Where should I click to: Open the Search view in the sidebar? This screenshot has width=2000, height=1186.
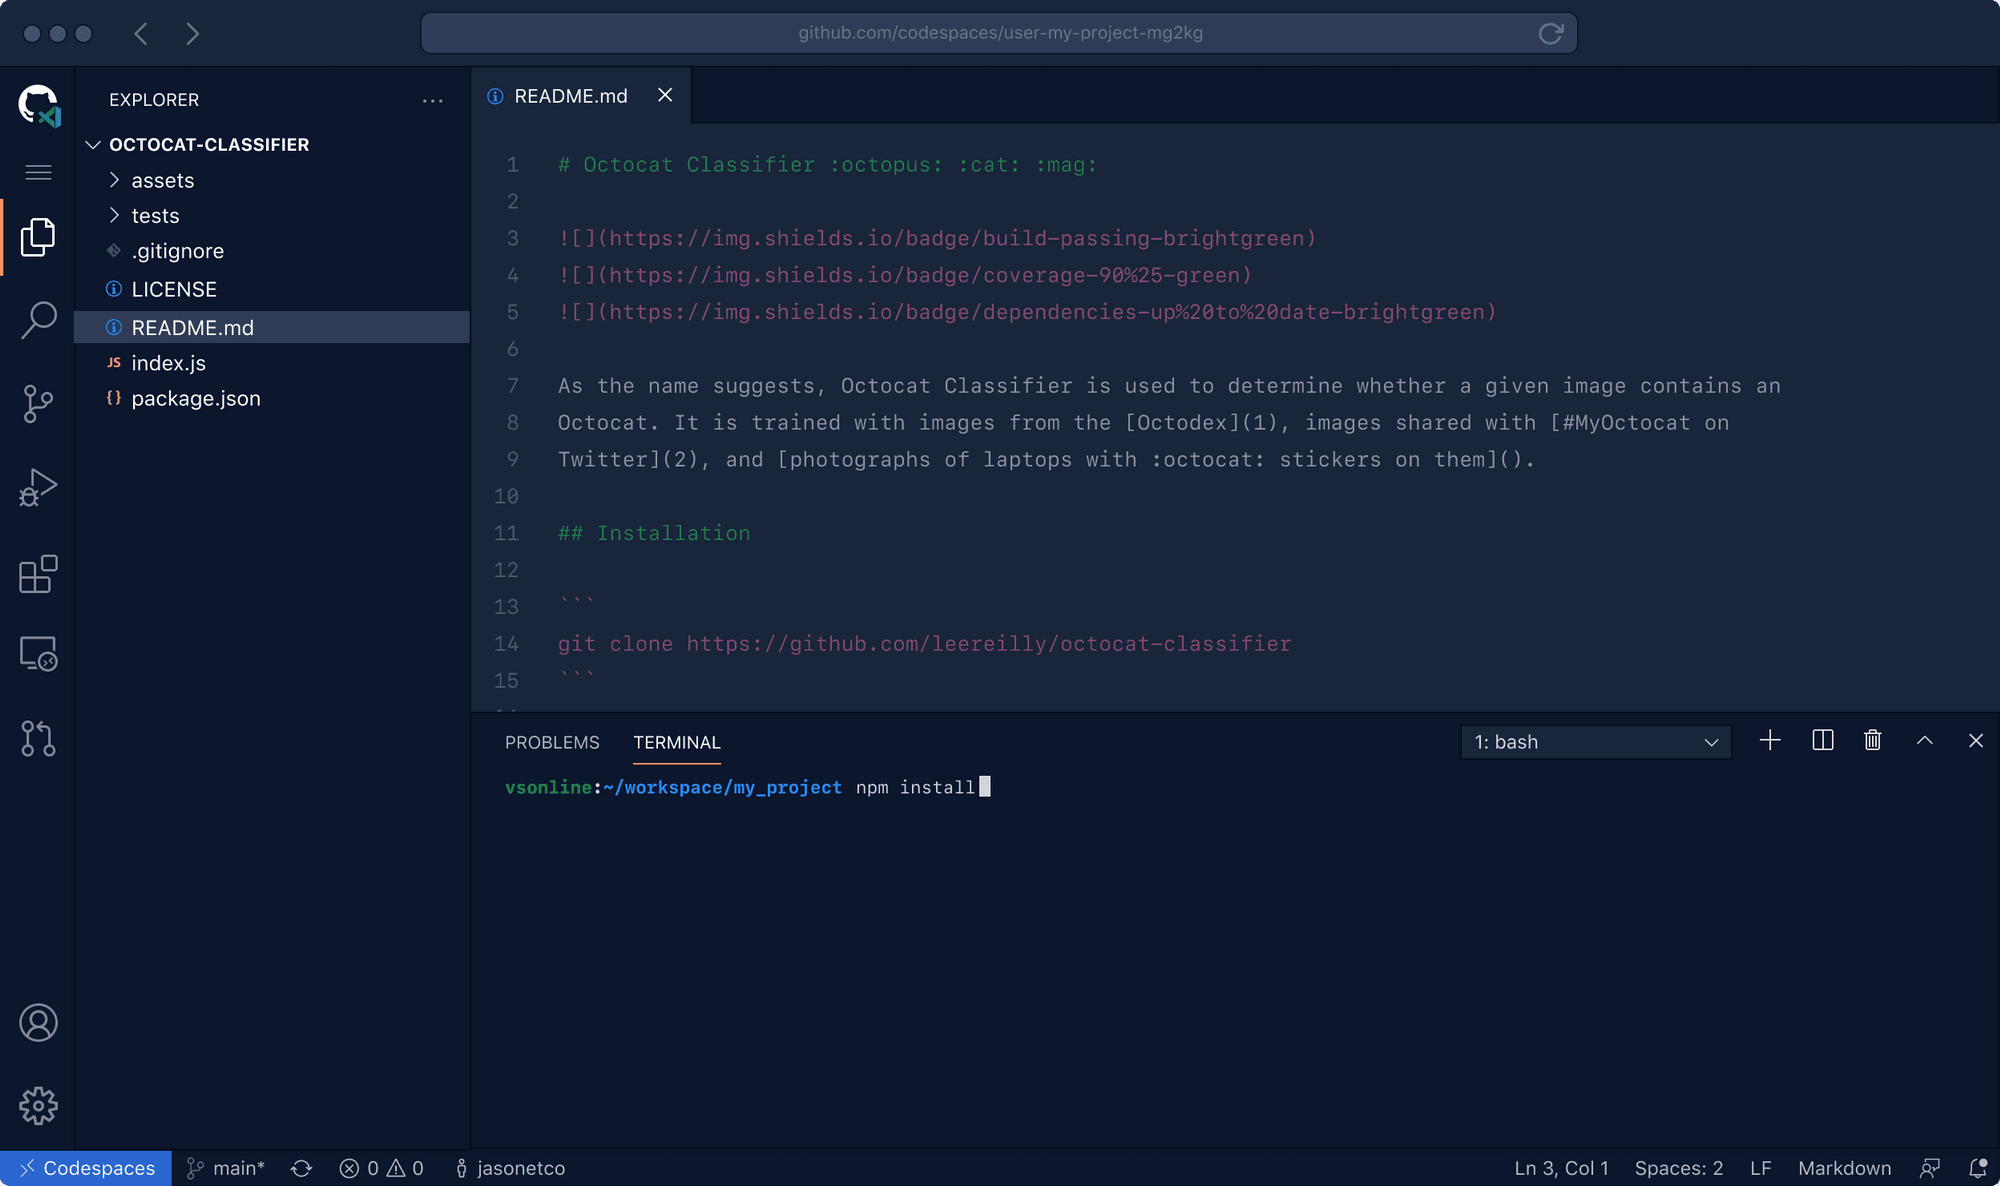[x=38, y=320]
